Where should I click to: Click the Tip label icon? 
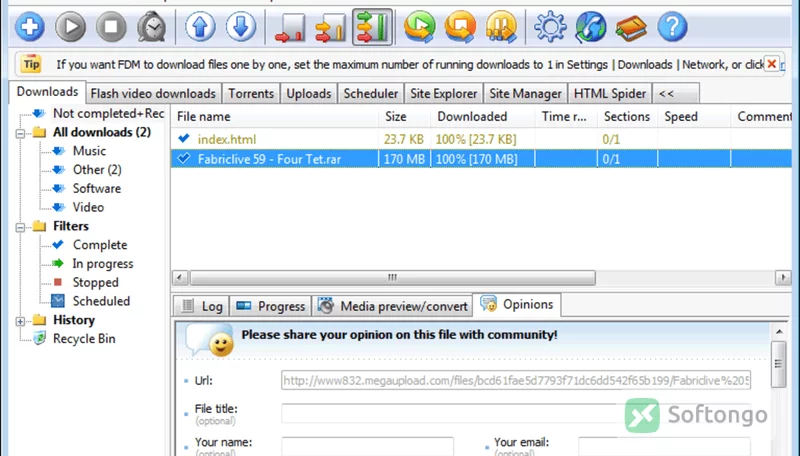coord(31,64)
